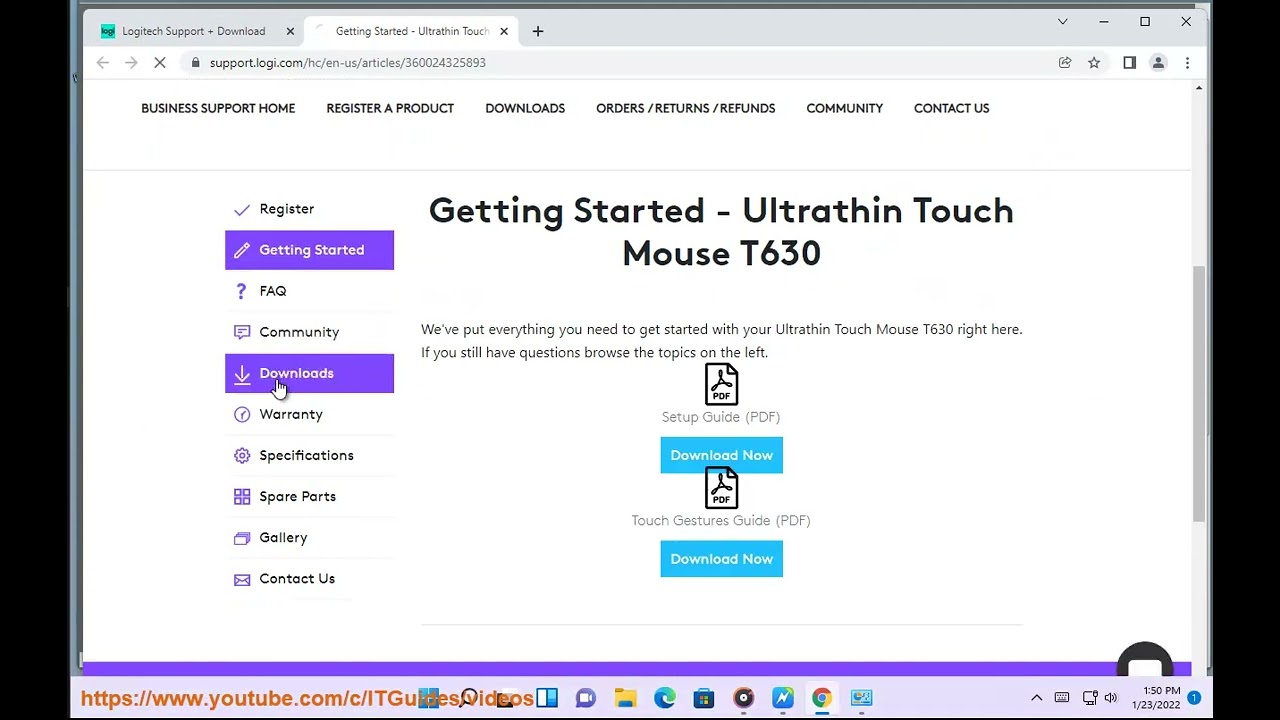Open Community in top navigation

click(x=845, y=108)
